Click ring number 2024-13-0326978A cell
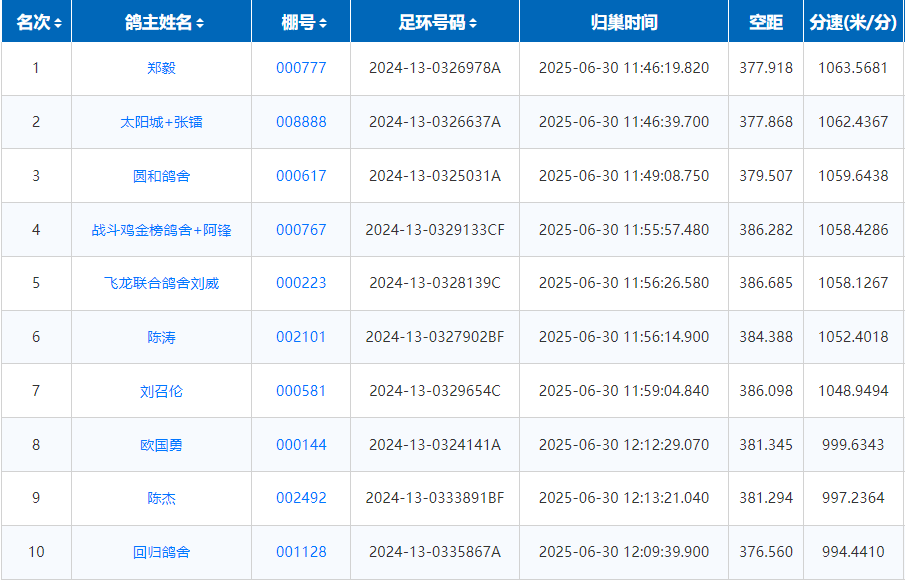 point(434,68)
